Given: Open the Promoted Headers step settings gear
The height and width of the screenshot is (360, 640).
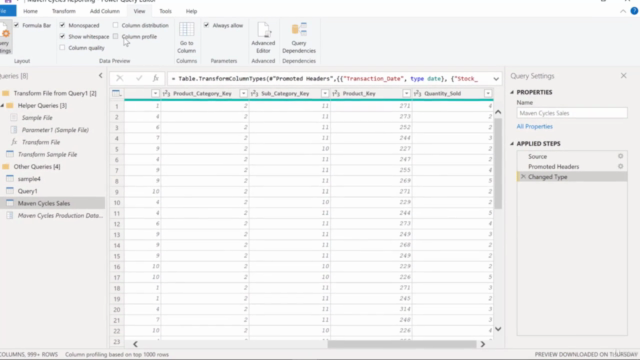Looking at the screenshot, I should (620, 166).
